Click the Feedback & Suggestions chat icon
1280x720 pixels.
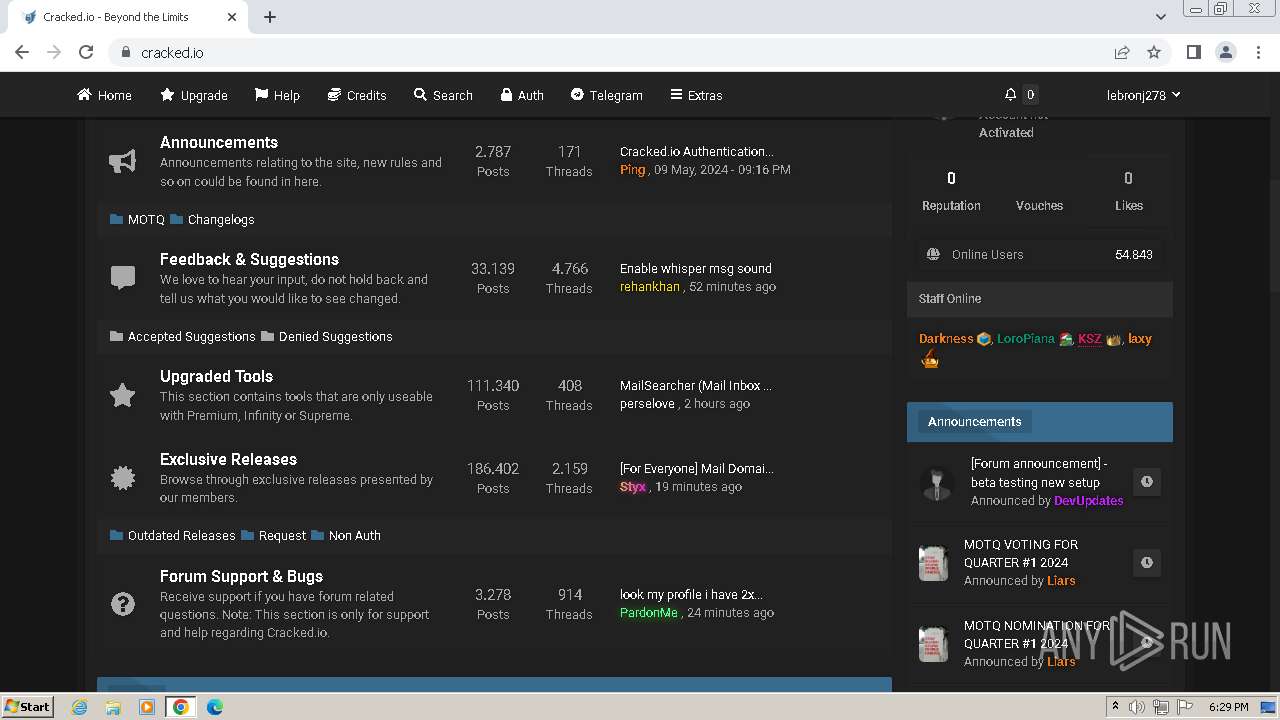click(x=122, y=278)
